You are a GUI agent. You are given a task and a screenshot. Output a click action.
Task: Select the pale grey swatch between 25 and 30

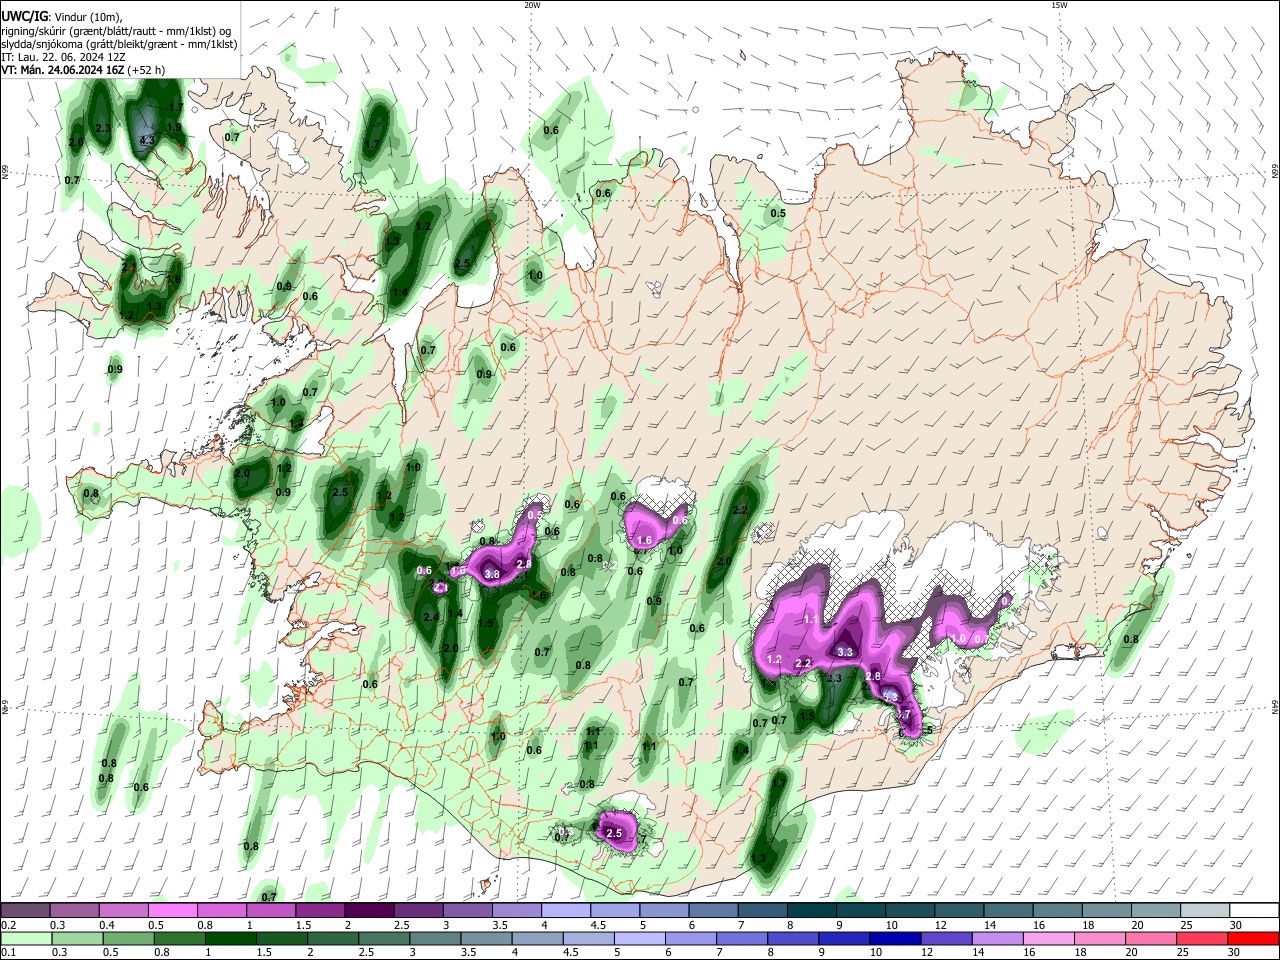click(1207, 911)
